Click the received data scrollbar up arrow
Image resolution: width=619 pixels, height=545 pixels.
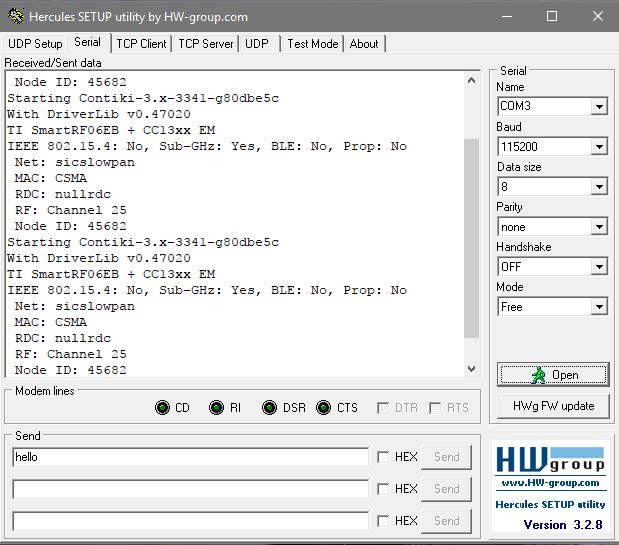[471, 81]
